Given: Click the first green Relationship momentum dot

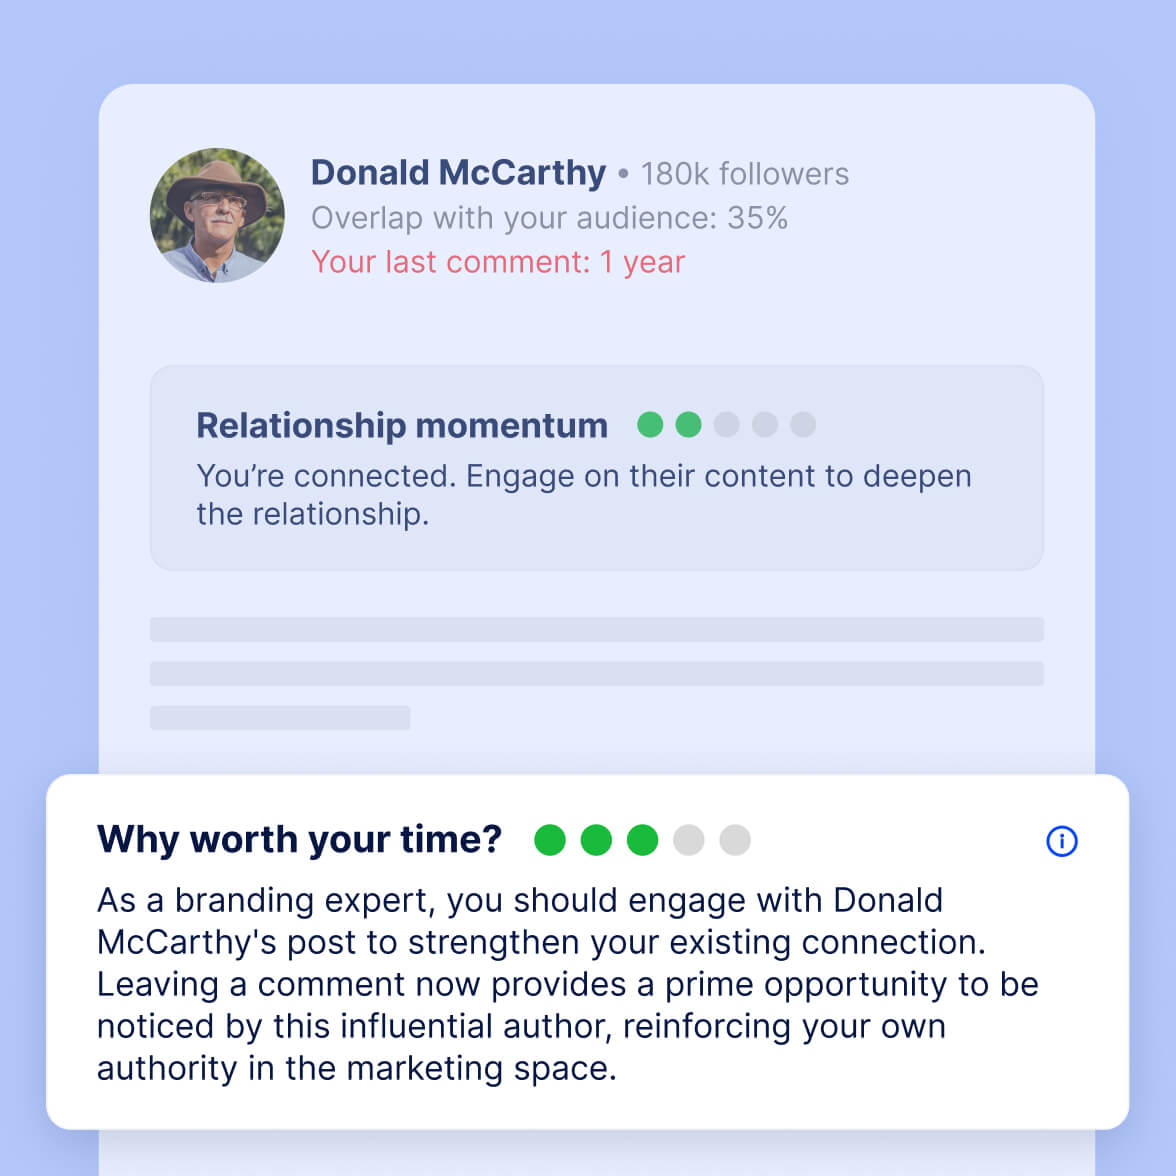Looking at the screenshot, I should pyautogui.click(x=650, y=425).
